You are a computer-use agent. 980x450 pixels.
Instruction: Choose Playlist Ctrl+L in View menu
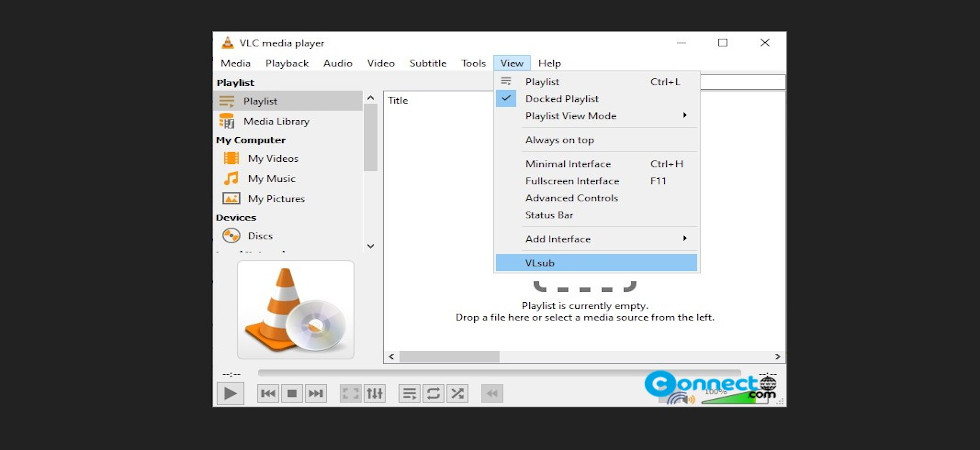[596, 82]
